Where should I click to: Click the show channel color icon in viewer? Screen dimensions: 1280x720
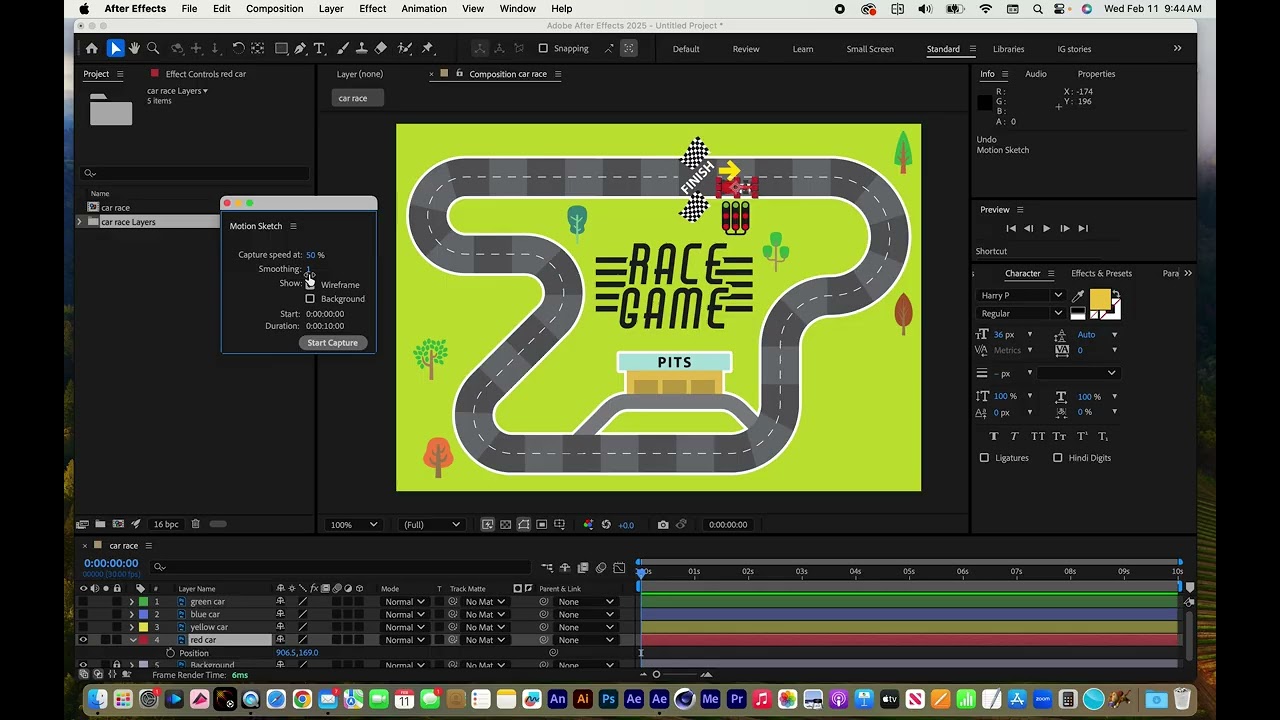pos(588,524)
